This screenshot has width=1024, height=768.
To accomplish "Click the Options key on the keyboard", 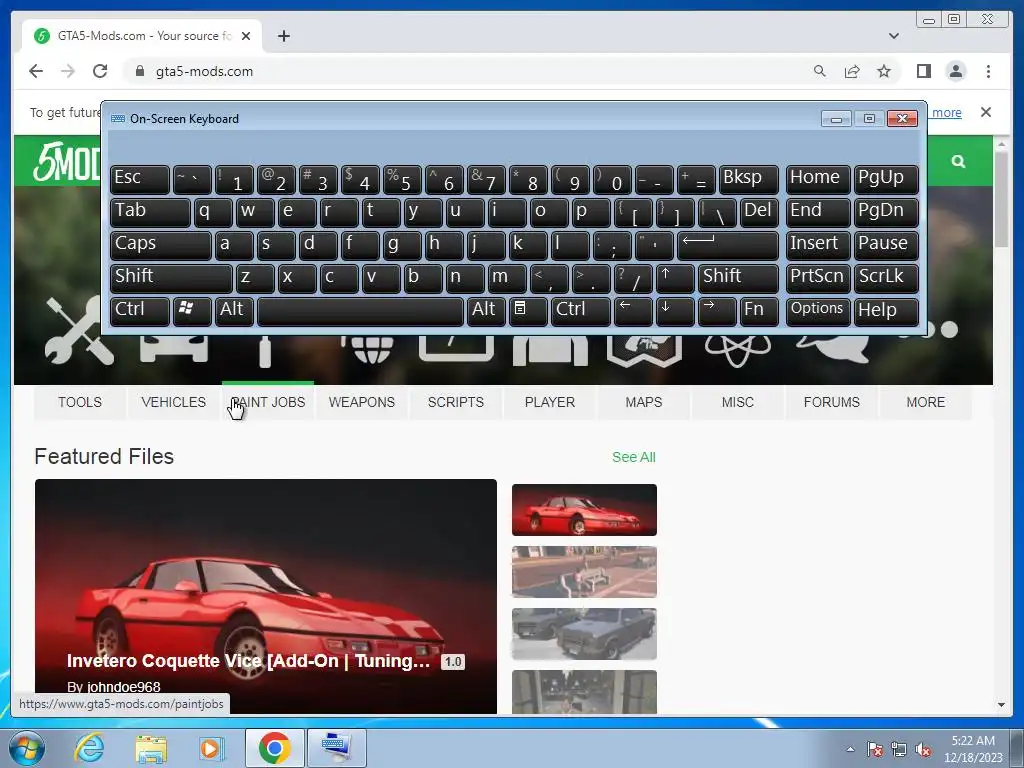I will point(818,310).
